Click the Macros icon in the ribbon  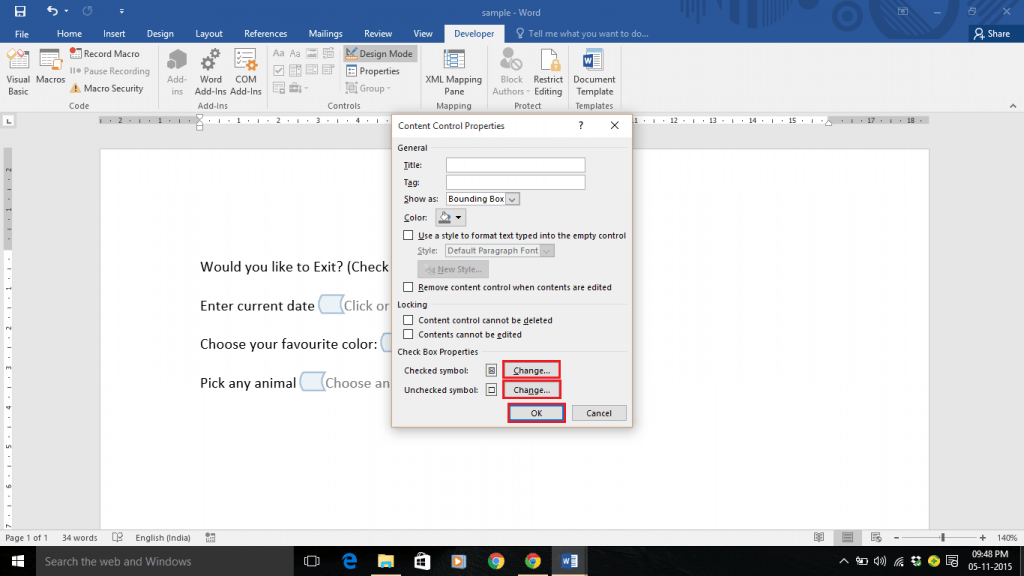point(51,68)
